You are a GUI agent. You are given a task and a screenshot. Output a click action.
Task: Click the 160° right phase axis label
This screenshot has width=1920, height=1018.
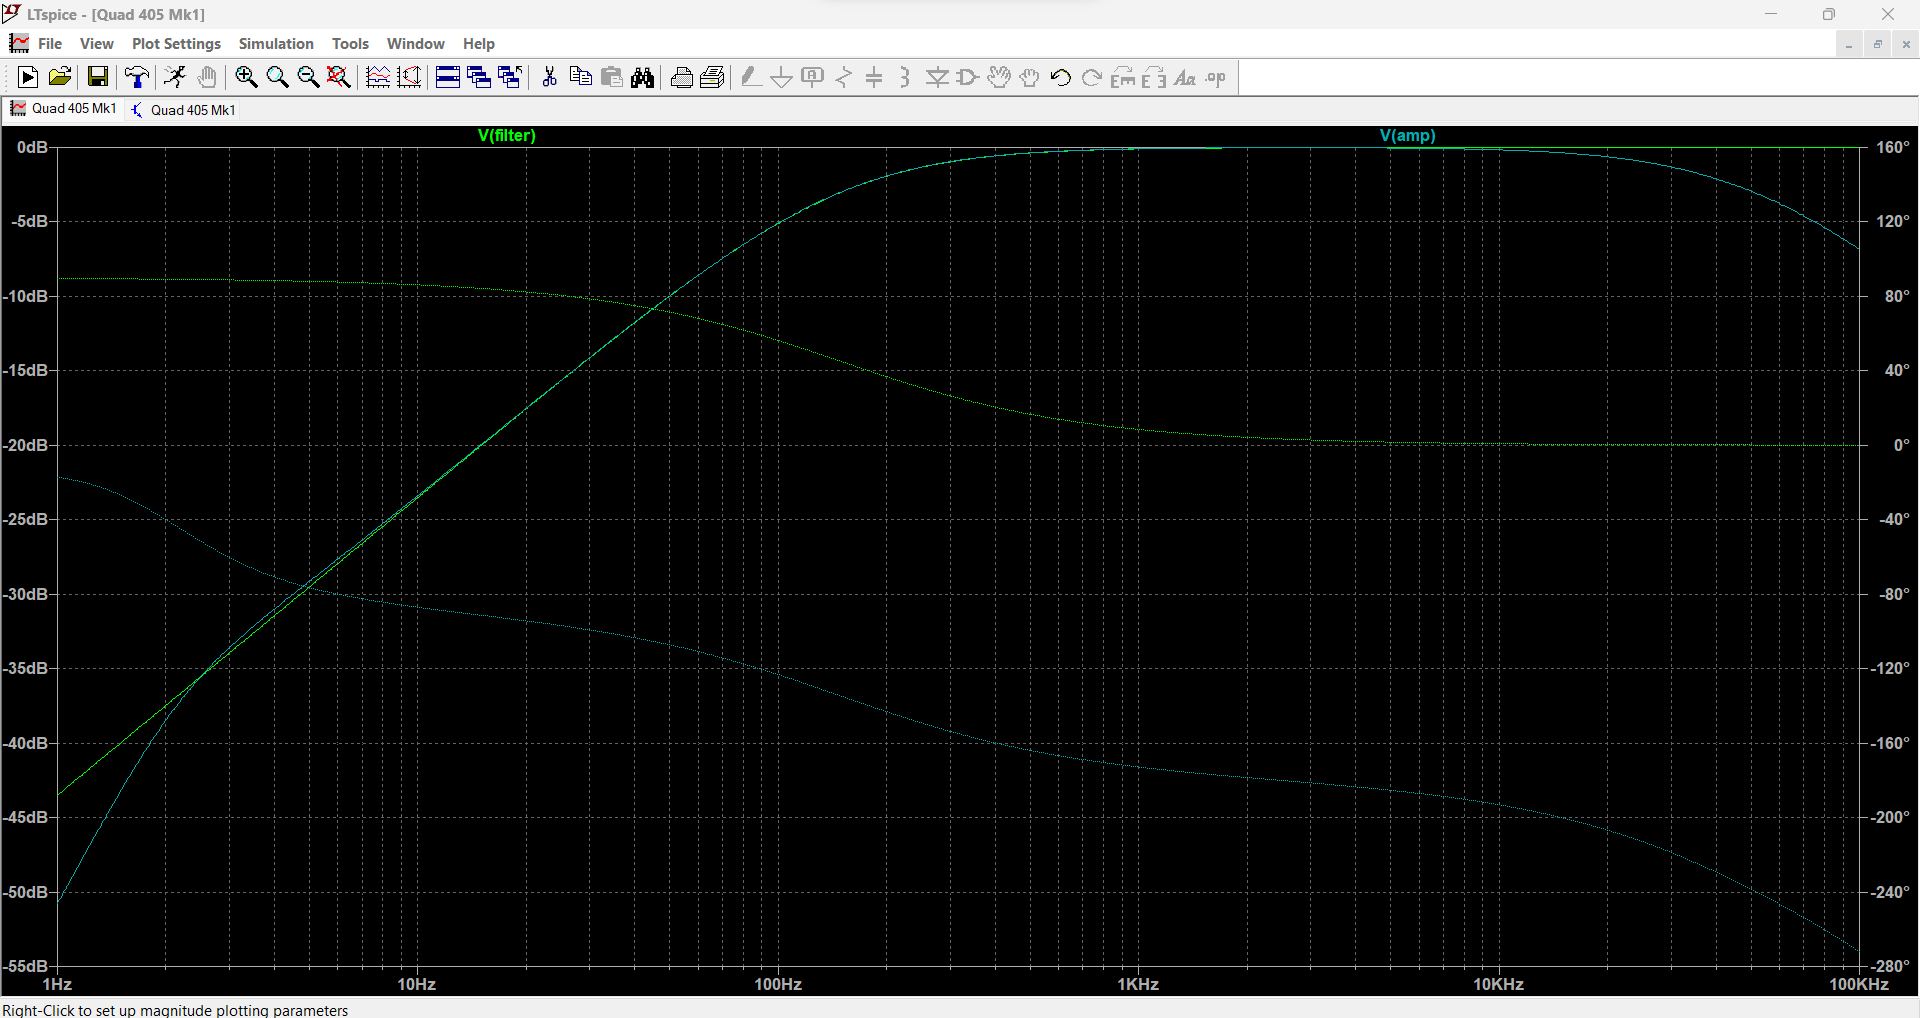tap(1893, 147)
